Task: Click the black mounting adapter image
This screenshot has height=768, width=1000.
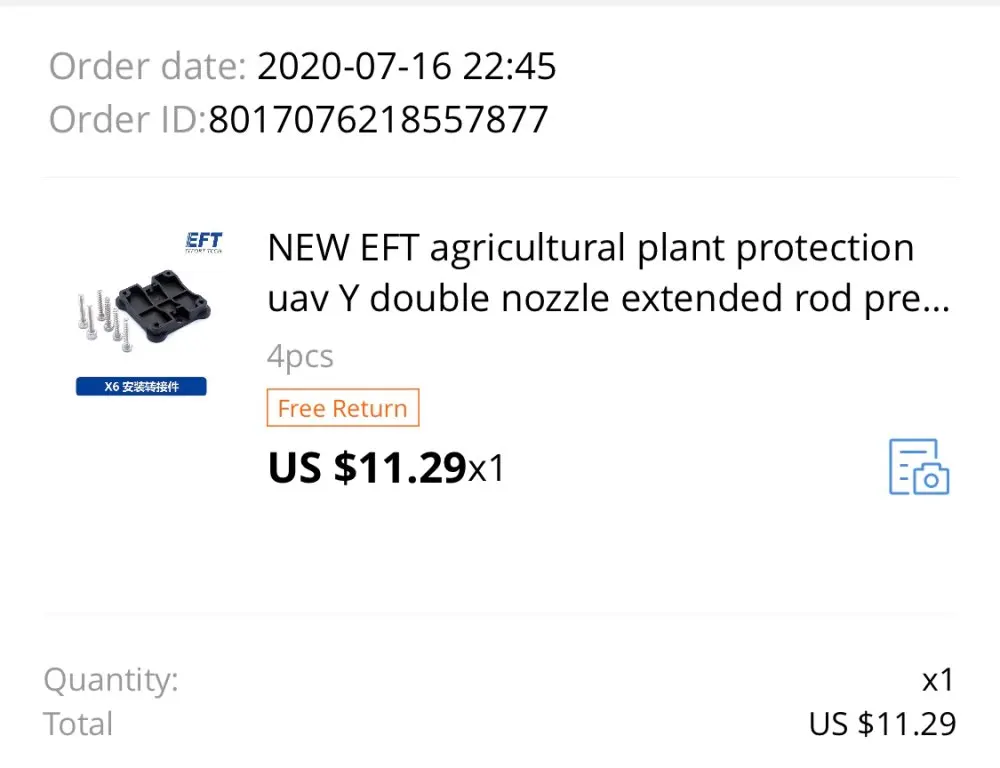Action: tap(165, 300)
